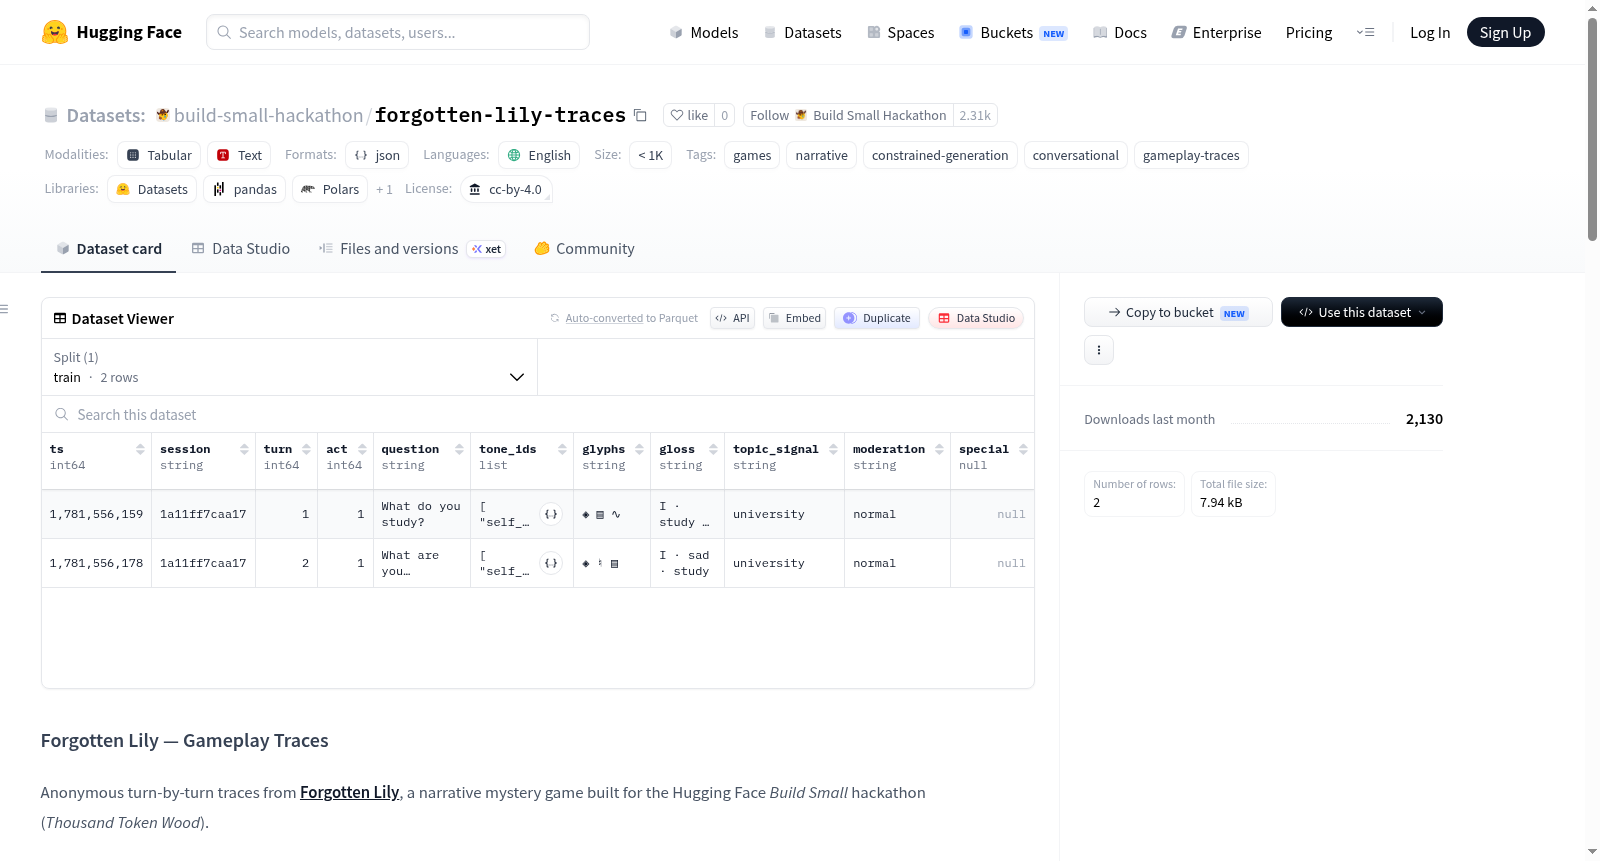Open Data Studio from the viewer header
The width and height of the screenshot is (1600, 861).
pos(976,318)
